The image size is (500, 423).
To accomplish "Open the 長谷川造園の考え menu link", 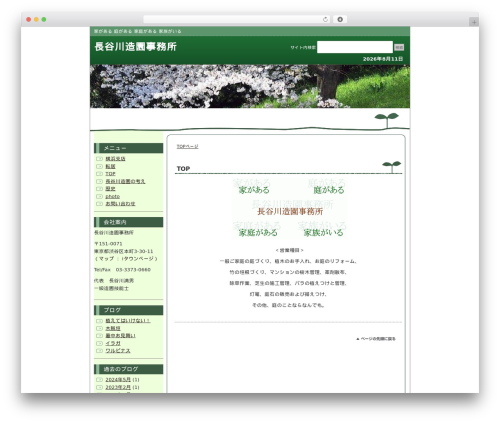I will [x=125, y=181].
